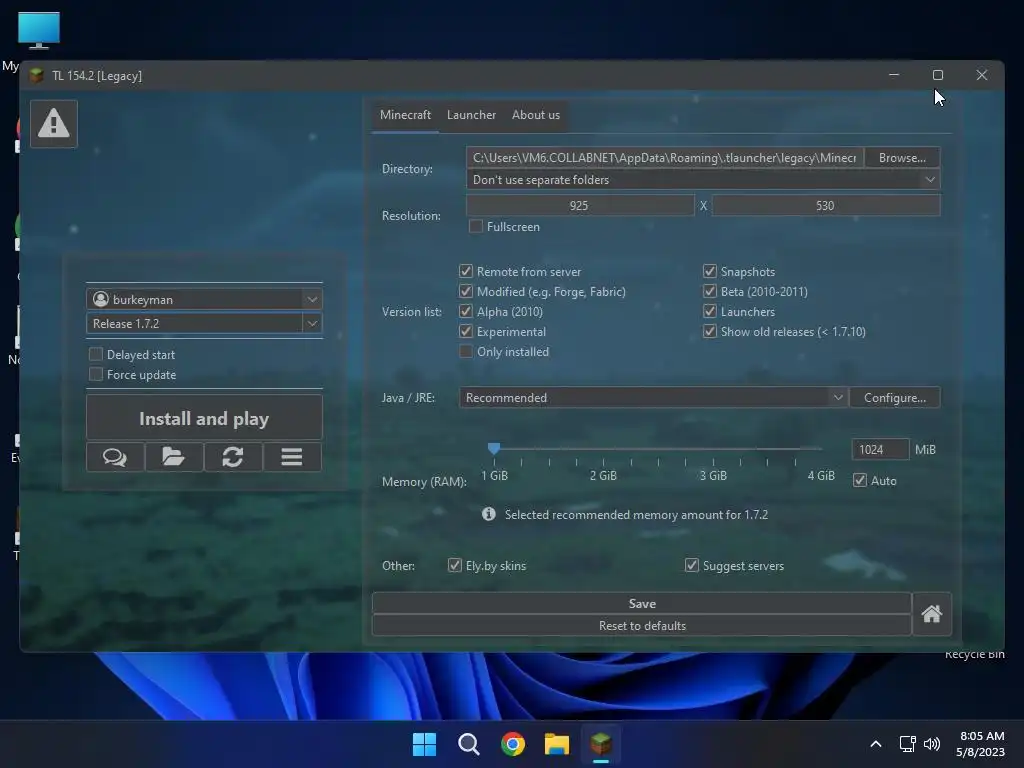1024x768 pixels.
Task: Uncheck the Launchers checkbox
Action: (x=710, y=312)
